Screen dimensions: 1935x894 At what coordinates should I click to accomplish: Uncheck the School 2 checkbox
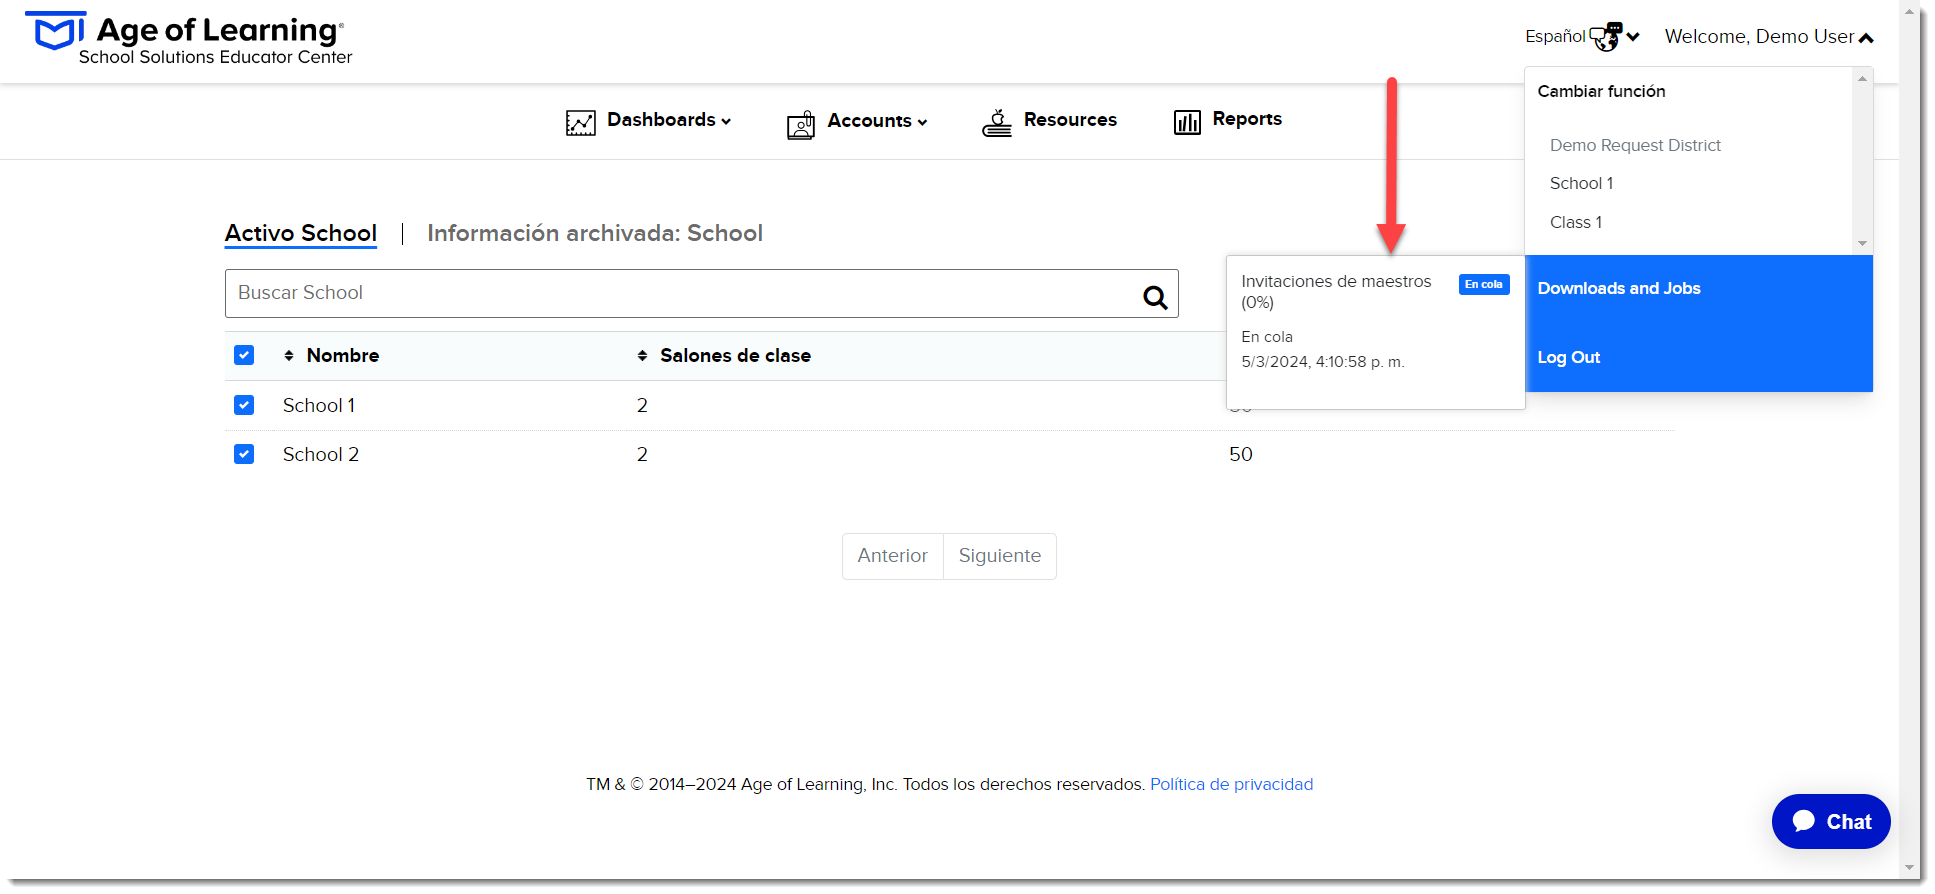coord(244,454)
